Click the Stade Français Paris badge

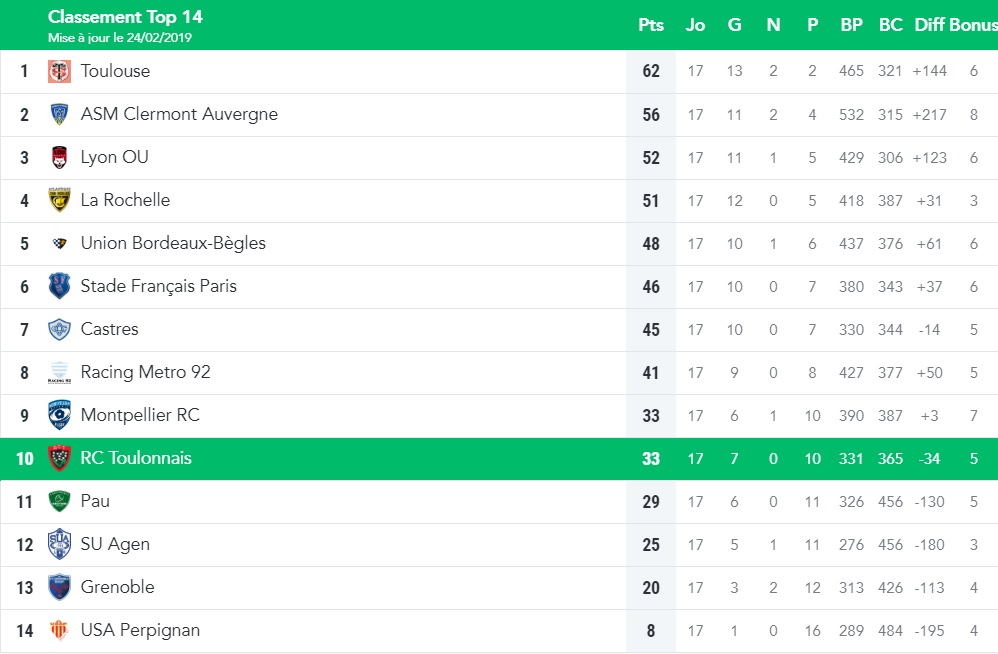[x=59, y=286]
